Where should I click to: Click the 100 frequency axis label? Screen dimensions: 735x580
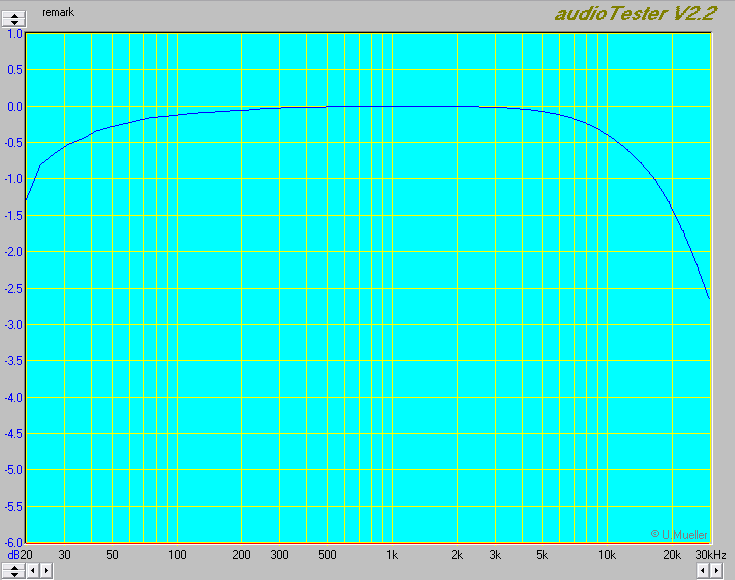coord(177,554)
